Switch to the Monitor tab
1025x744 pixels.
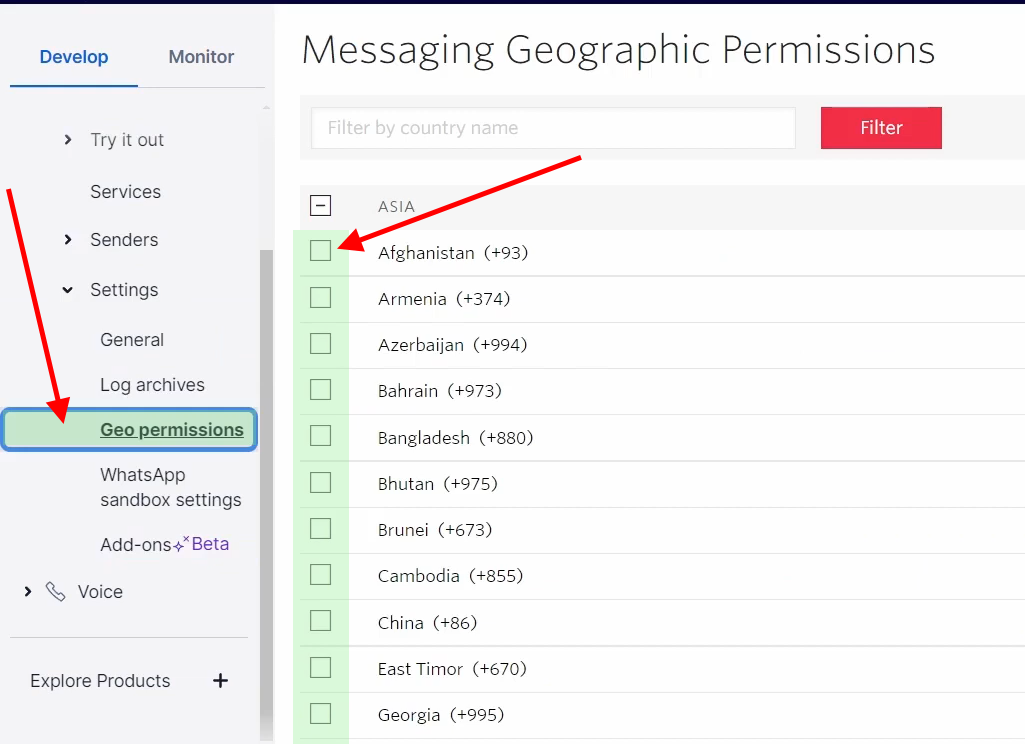[201, 57]
